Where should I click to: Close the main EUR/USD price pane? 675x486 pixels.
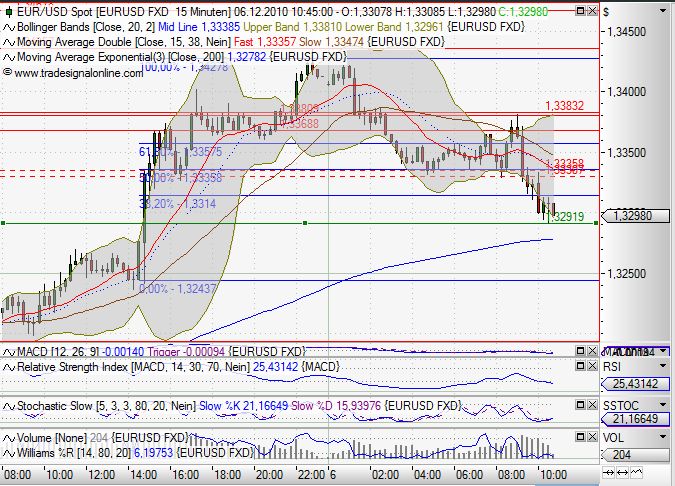click(x=592, y=10)
